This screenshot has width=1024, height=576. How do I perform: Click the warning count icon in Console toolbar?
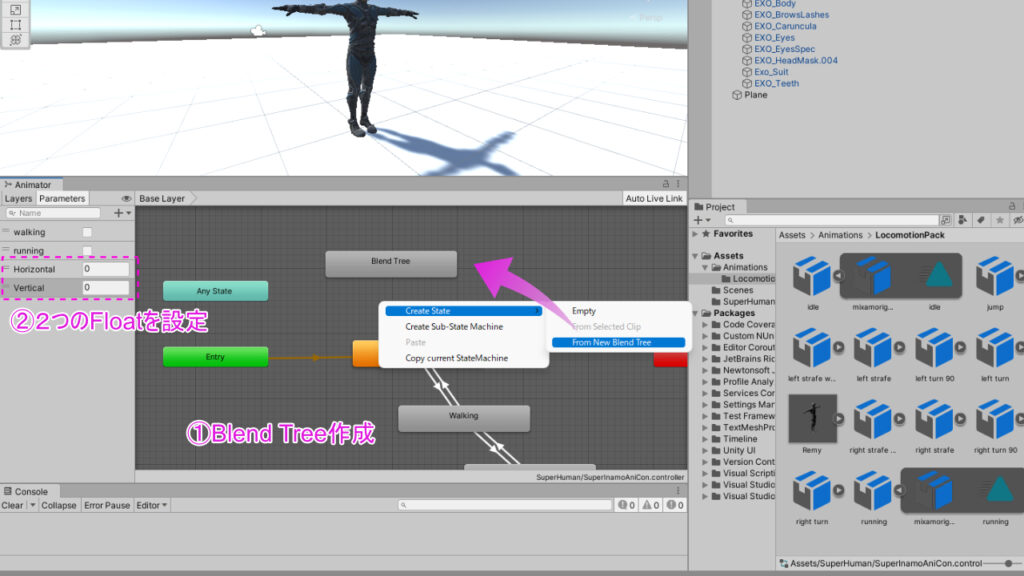point(648,505)
